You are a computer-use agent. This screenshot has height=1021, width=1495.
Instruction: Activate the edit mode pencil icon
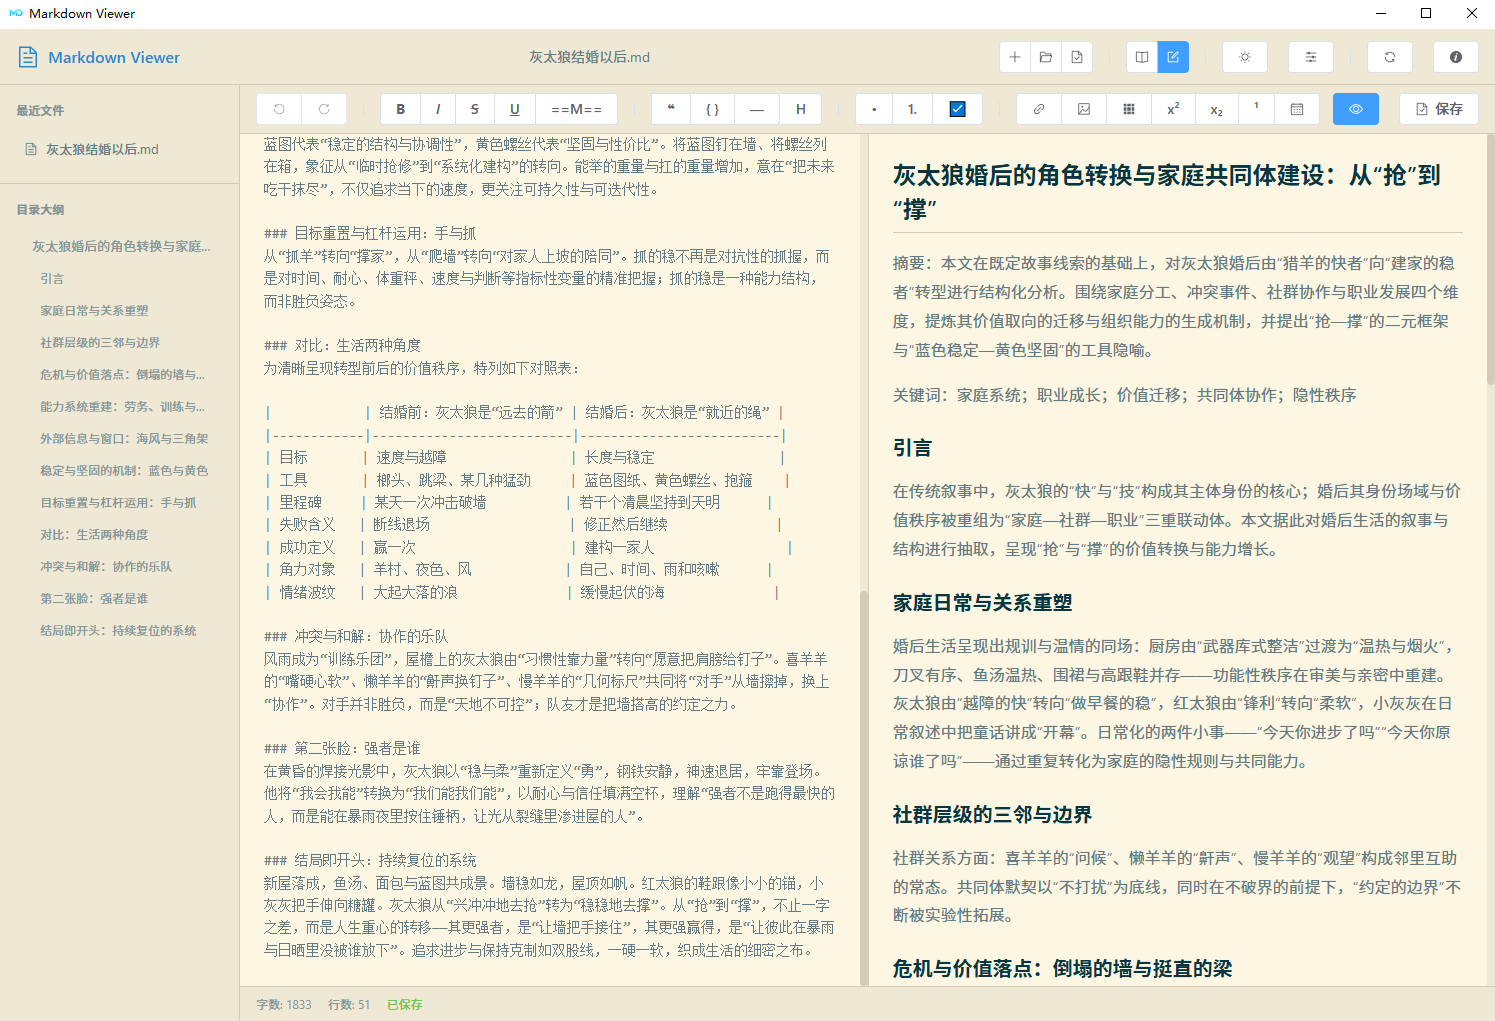pyautogui.click(x=1173, y=57)
